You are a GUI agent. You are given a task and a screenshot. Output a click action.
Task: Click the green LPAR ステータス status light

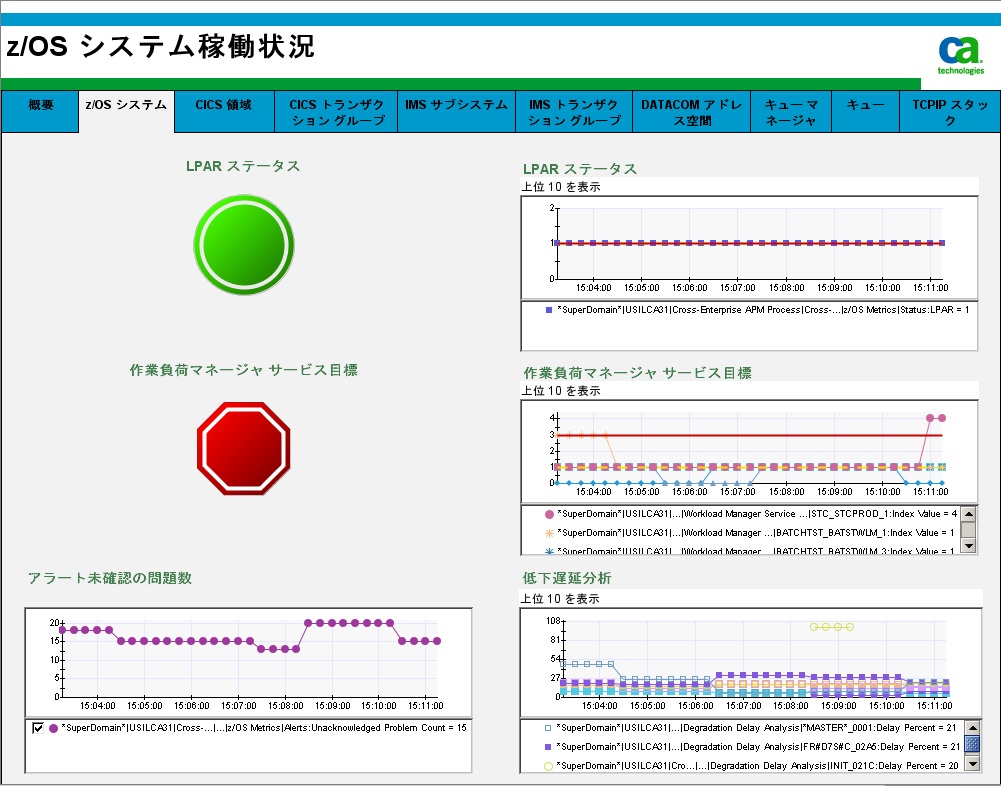click(243, 244)
